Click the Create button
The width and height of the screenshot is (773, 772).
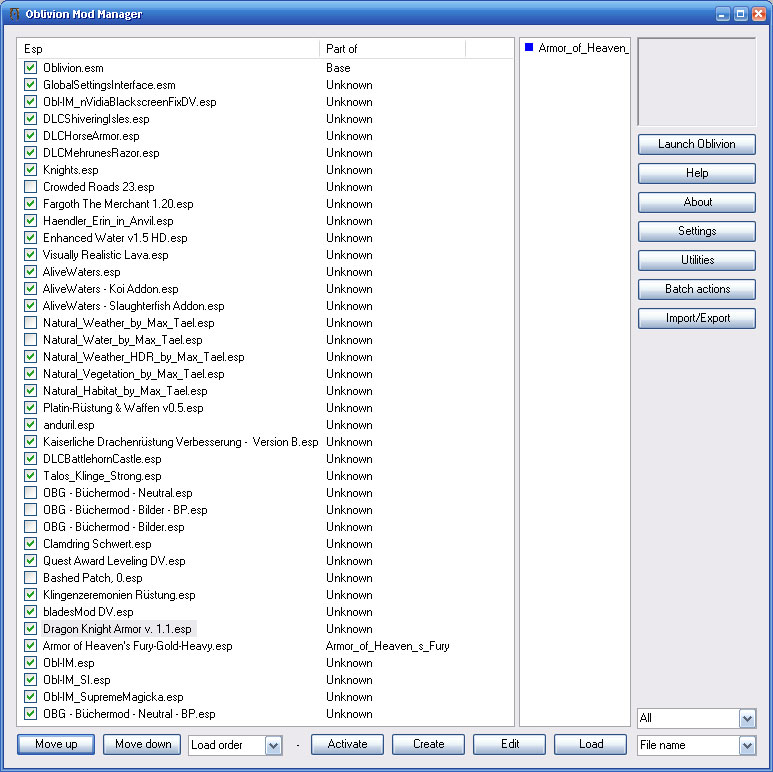click(x=428, y=744)
